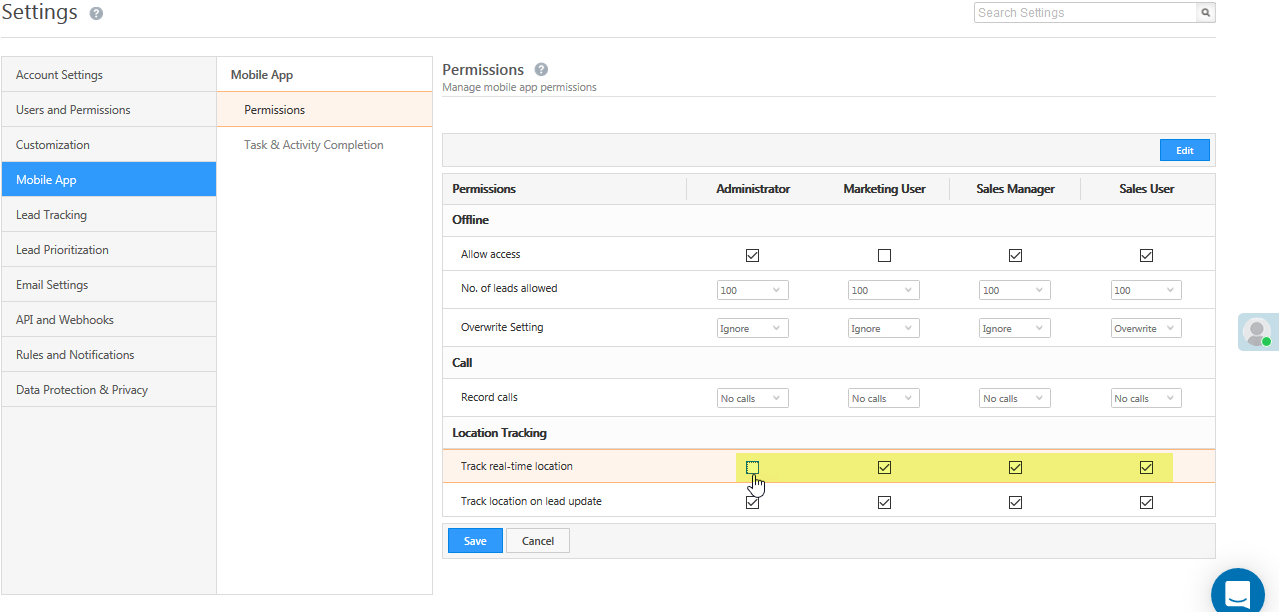Image resolution: width=1279 pixels, height=612 pixels.
Task: Save the permission changes
Action: point(475,541)
